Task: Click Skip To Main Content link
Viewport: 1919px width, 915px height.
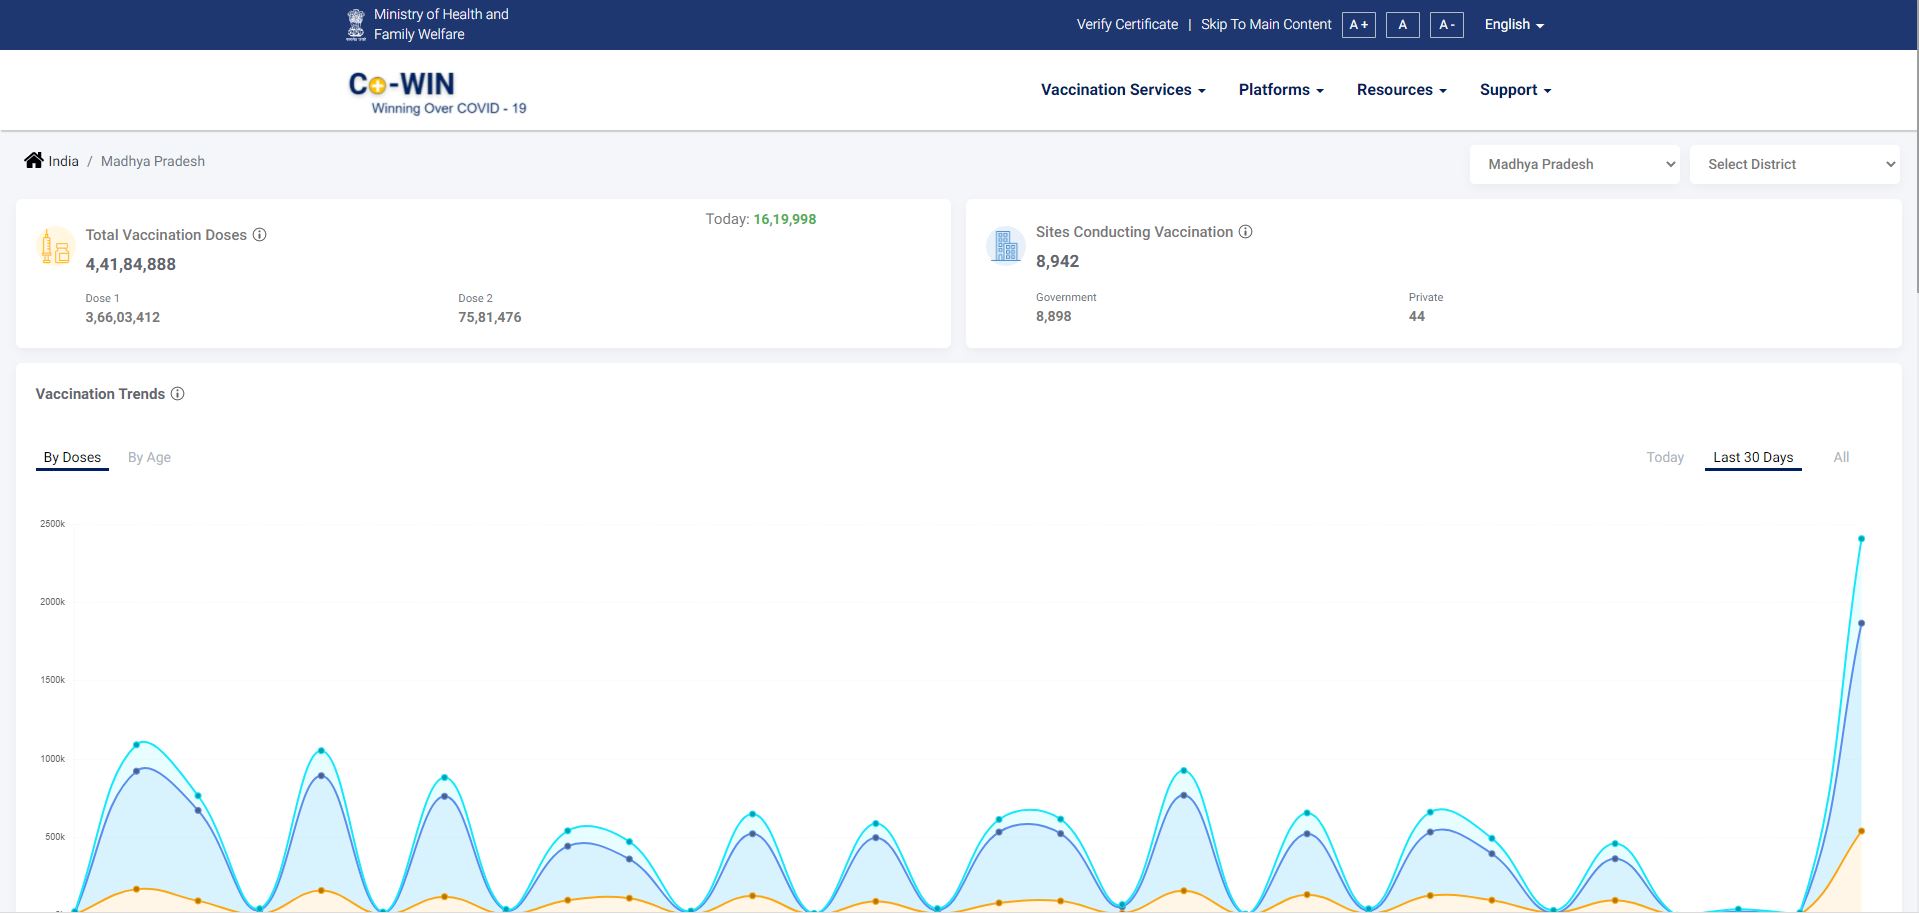Action: pos(1266,24)
